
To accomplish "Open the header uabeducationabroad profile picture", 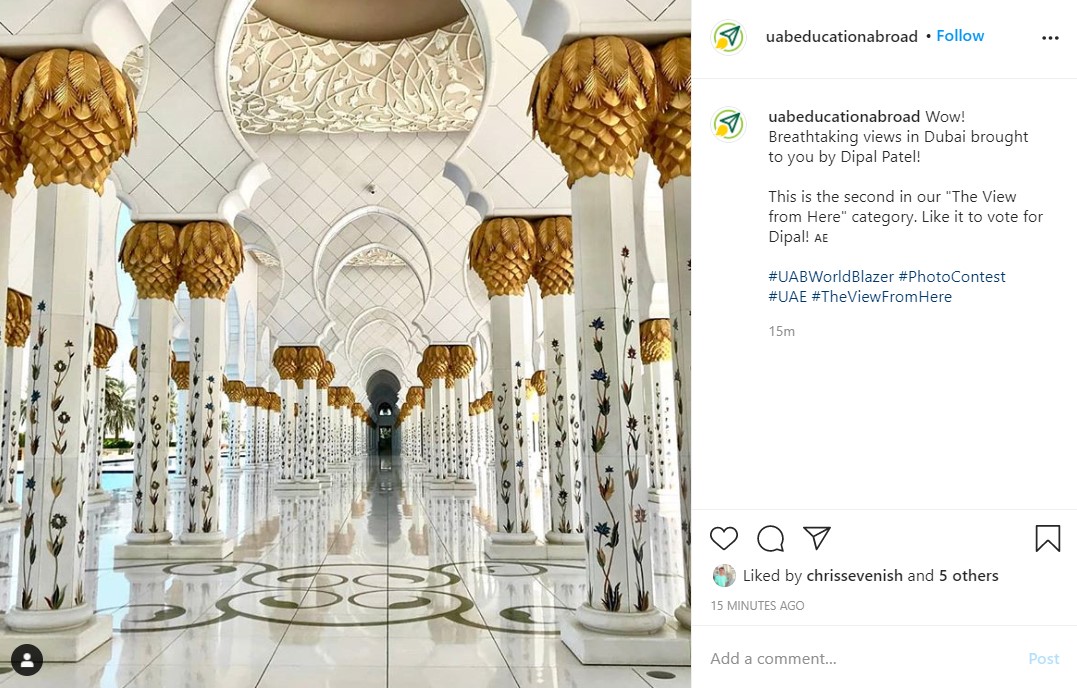I will 729,38.
